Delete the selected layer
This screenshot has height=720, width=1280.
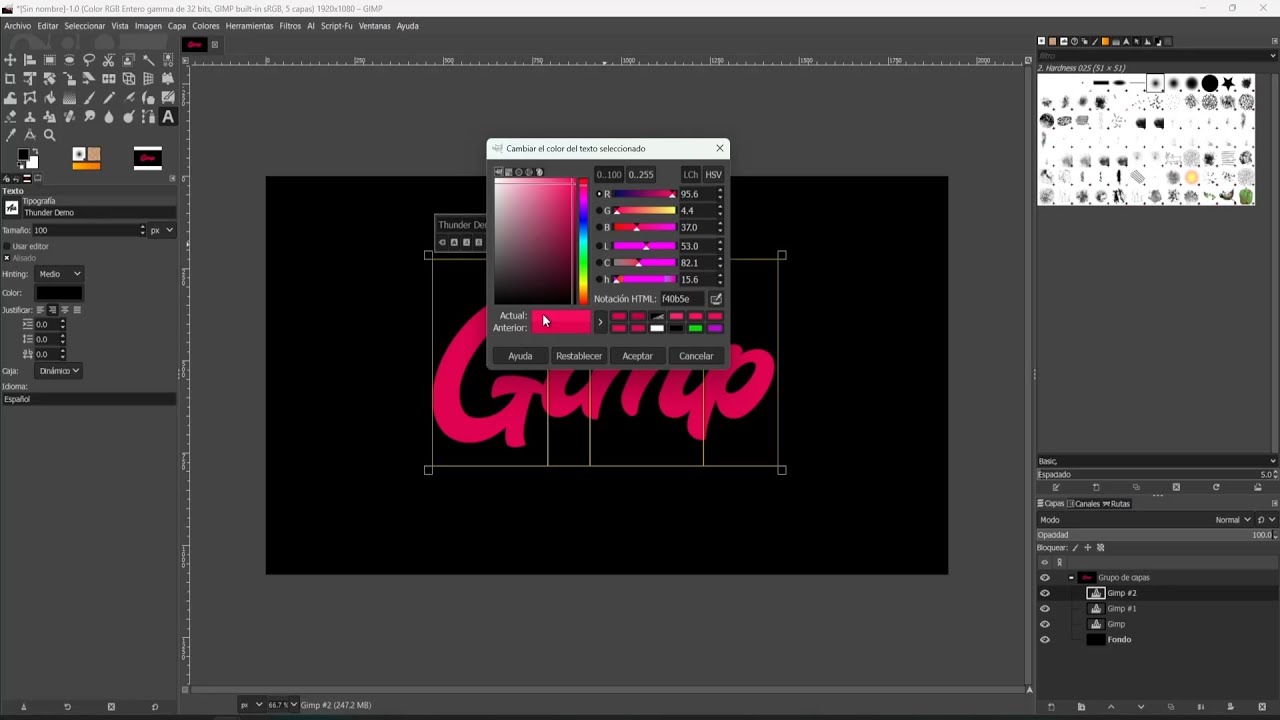click(1262, 707)
